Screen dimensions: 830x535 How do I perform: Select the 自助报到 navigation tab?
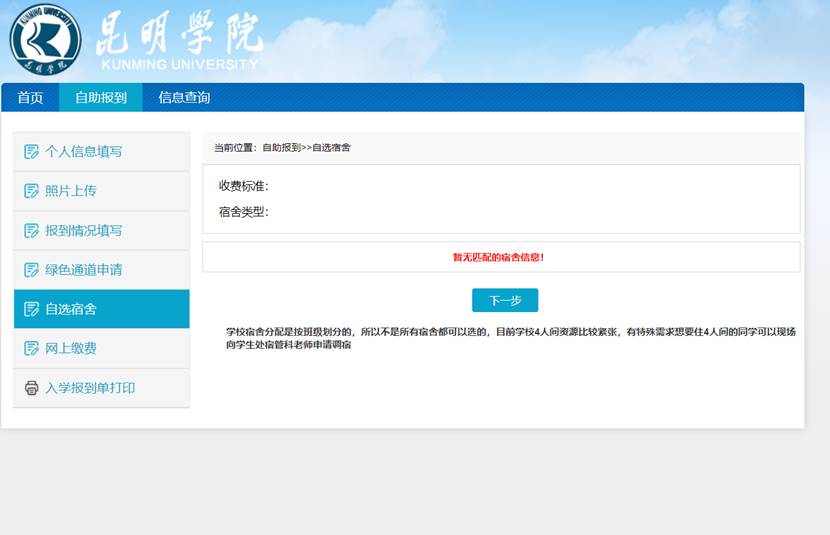point(101,97)
